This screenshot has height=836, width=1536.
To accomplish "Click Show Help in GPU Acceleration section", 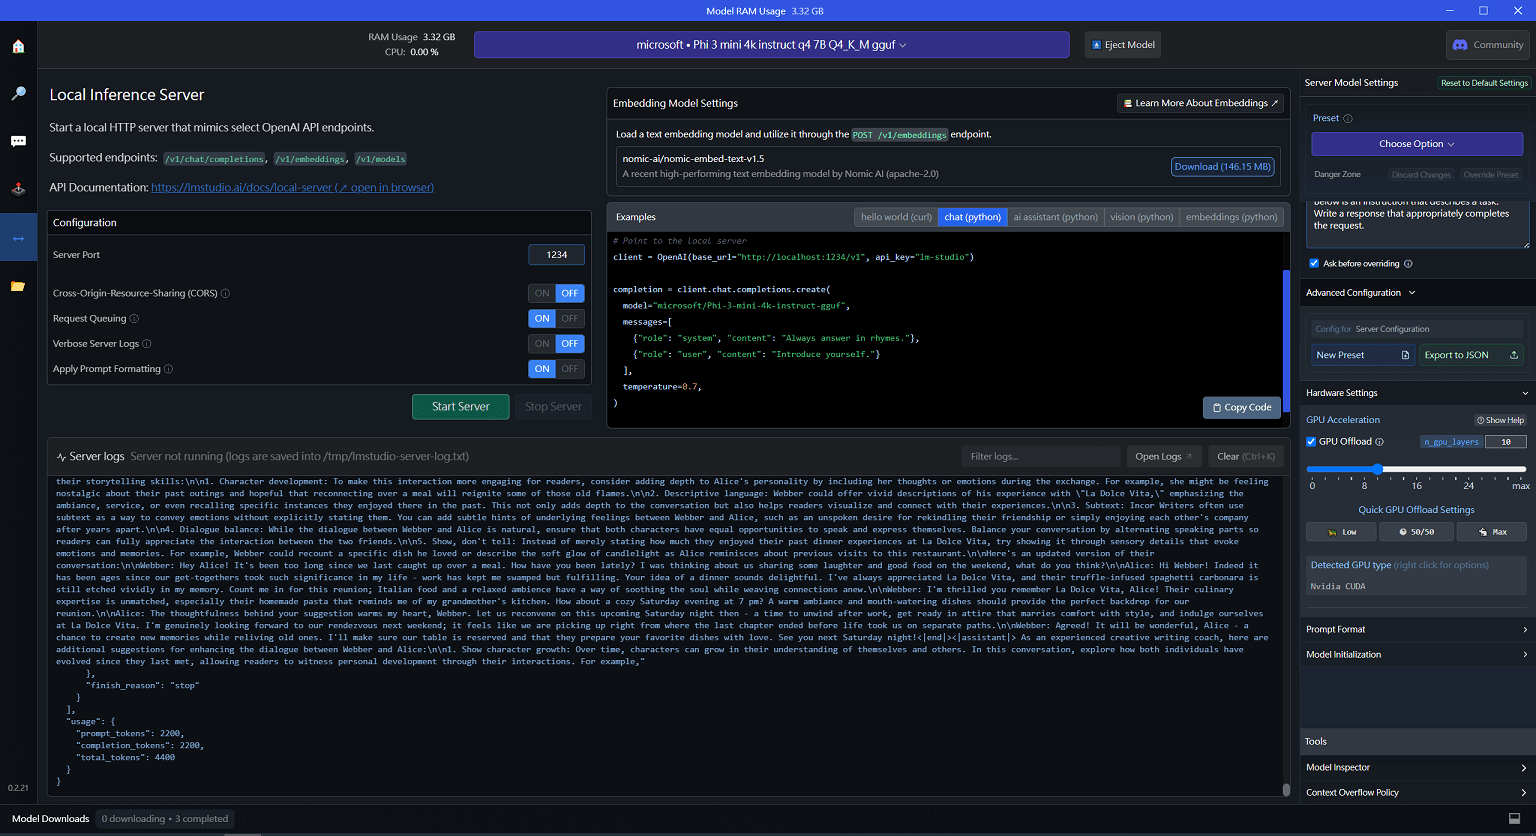I will [1499, 419].
